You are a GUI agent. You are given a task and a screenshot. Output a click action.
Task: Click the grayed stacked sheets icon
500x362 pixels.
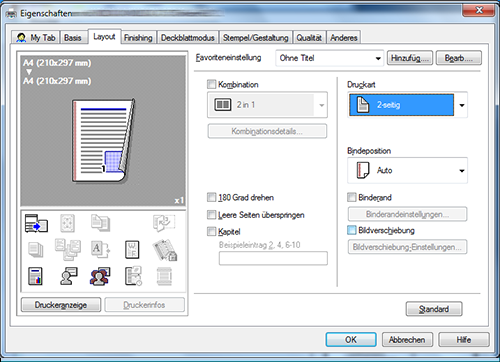(x=36, y=250)
